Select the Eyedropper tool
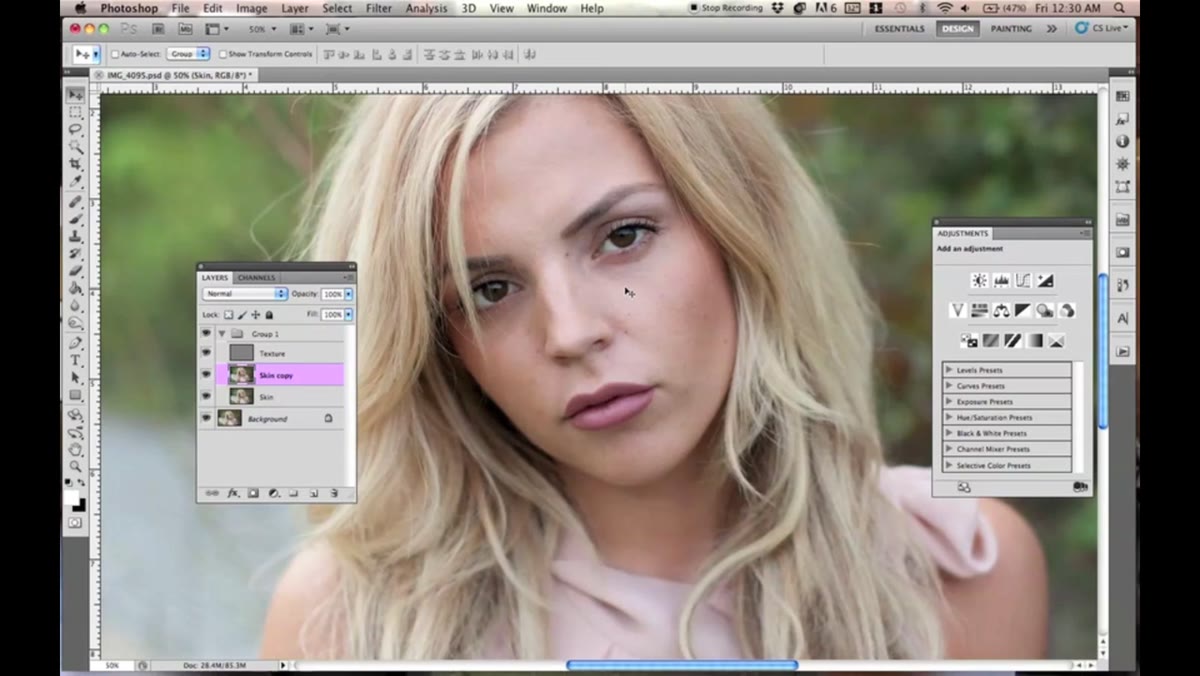 click(76, 180)
